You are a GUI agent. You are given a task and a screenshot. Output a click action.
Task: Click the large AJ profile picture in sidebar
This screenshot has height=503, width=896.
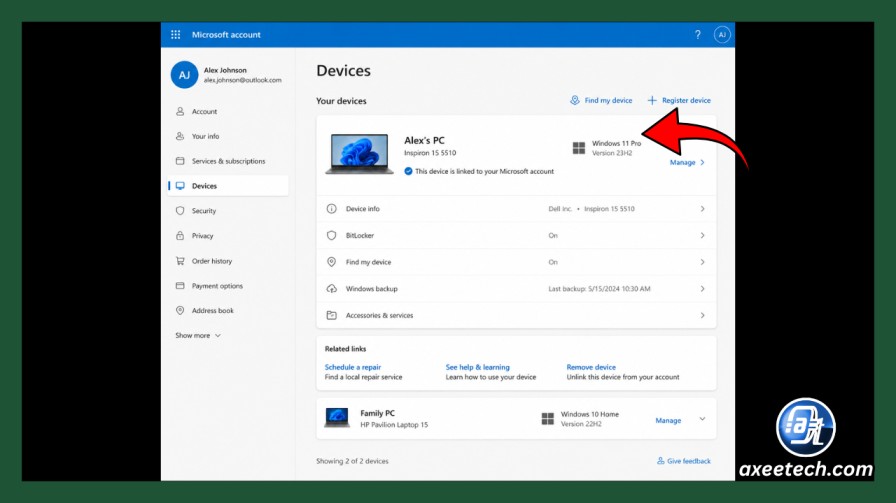point(184,75)
